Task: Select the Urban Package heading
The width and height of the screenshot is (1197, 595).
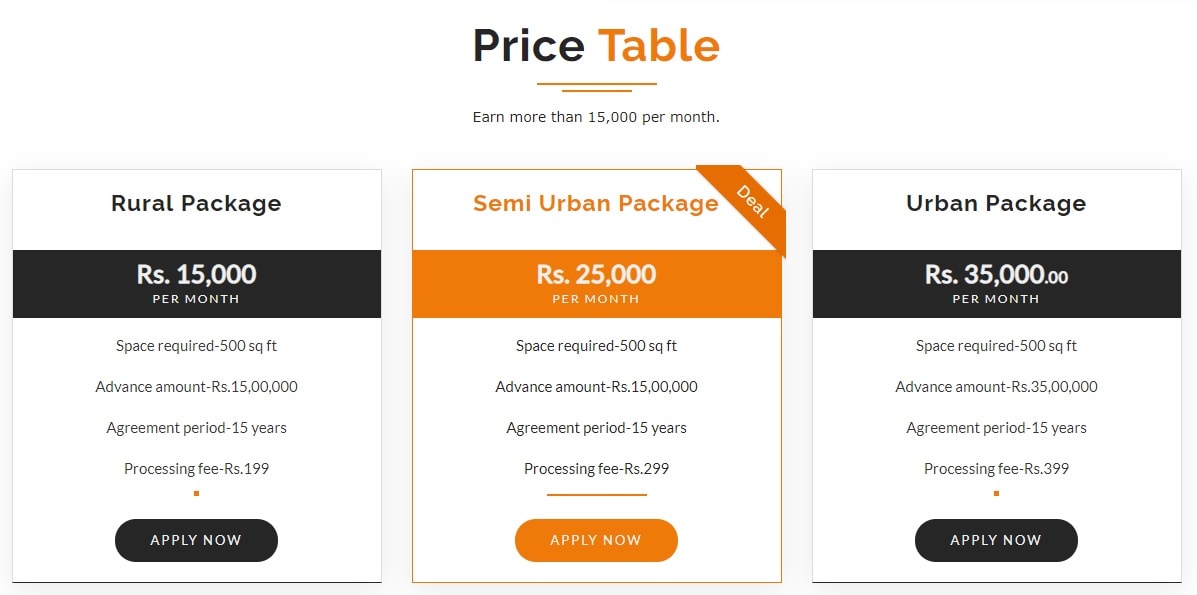Action: click(x=996, y=203)
